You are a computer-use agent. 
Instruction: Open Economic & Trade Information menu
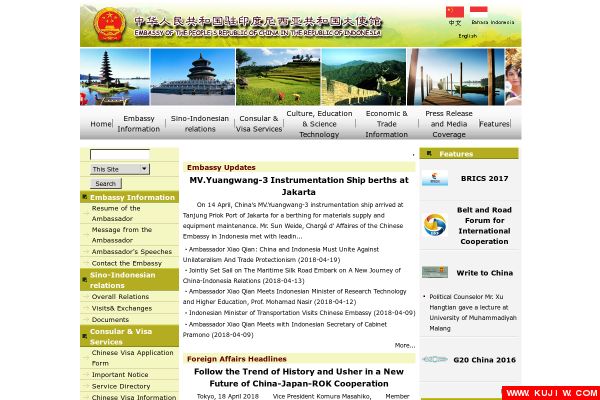386,124
